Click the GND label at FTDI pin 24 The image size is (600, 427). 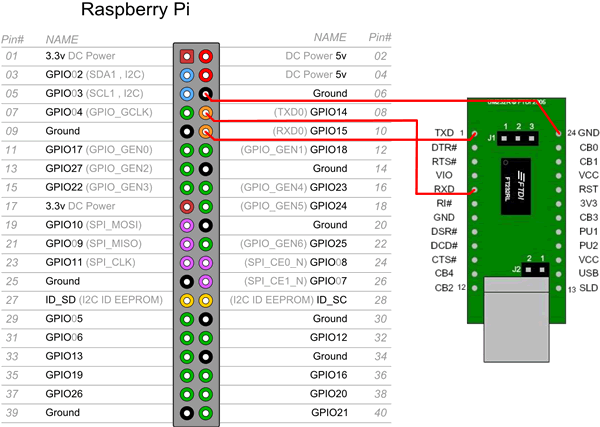[589, 133]
